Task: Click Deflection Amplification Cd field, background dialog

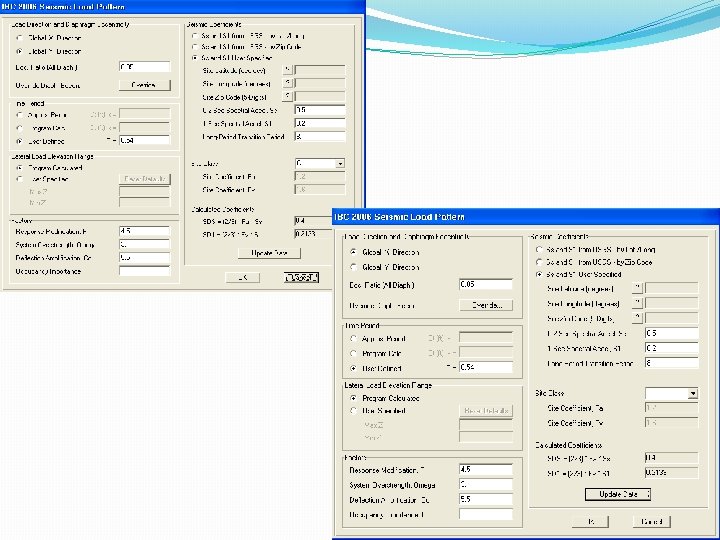Action: point(144,258)
